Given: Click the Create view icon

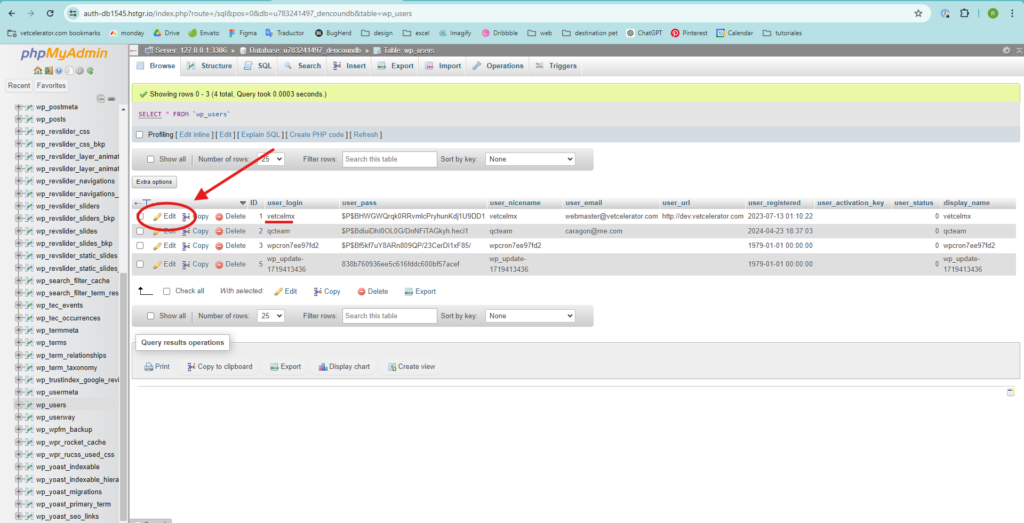Looking at the screenshot, I should (x=392, y=367).
